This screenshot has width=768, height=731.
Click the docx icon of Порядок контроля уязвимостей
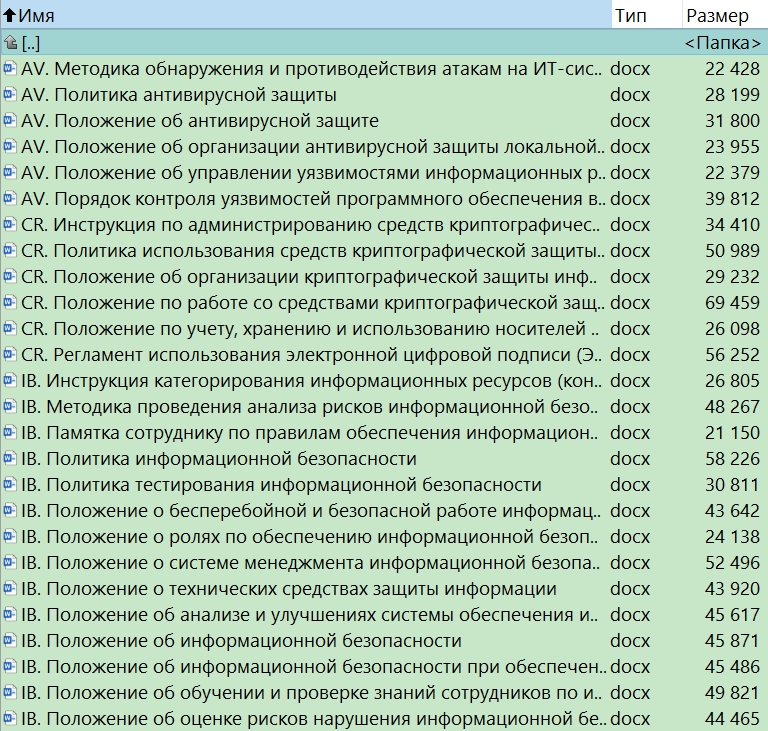click(x=10, y=198)
